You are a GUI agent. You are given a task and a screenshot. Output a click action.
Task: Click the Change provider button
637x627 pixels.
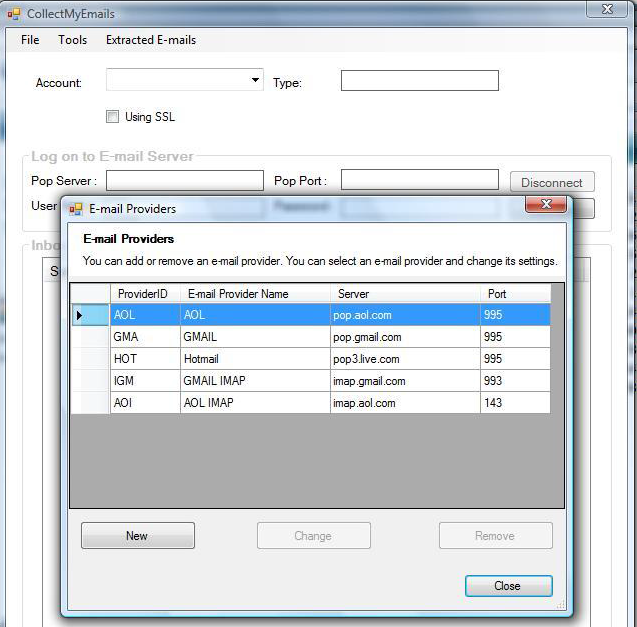pyautogui.click(x=314, y=536)
